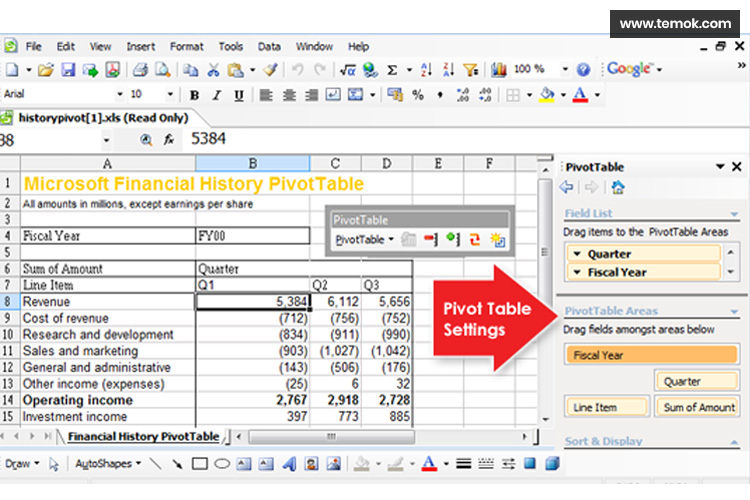The width and height of the screenshot is (750, 500).
Task: Toggle Bold formatting
Action: point(194,95)
